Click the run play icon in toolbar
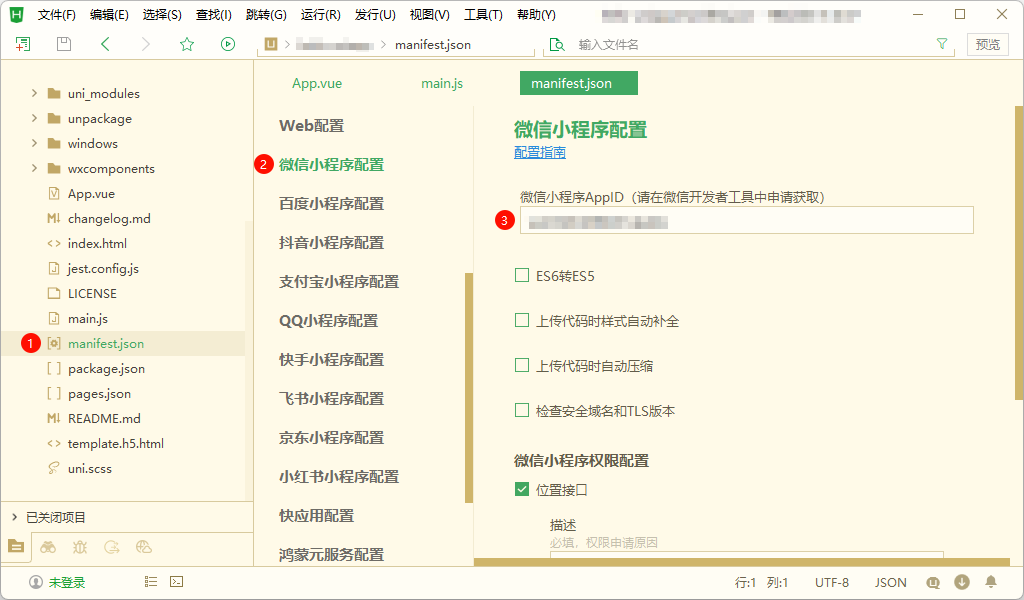This screenshot has width=1024, height=600. [228, 44]
